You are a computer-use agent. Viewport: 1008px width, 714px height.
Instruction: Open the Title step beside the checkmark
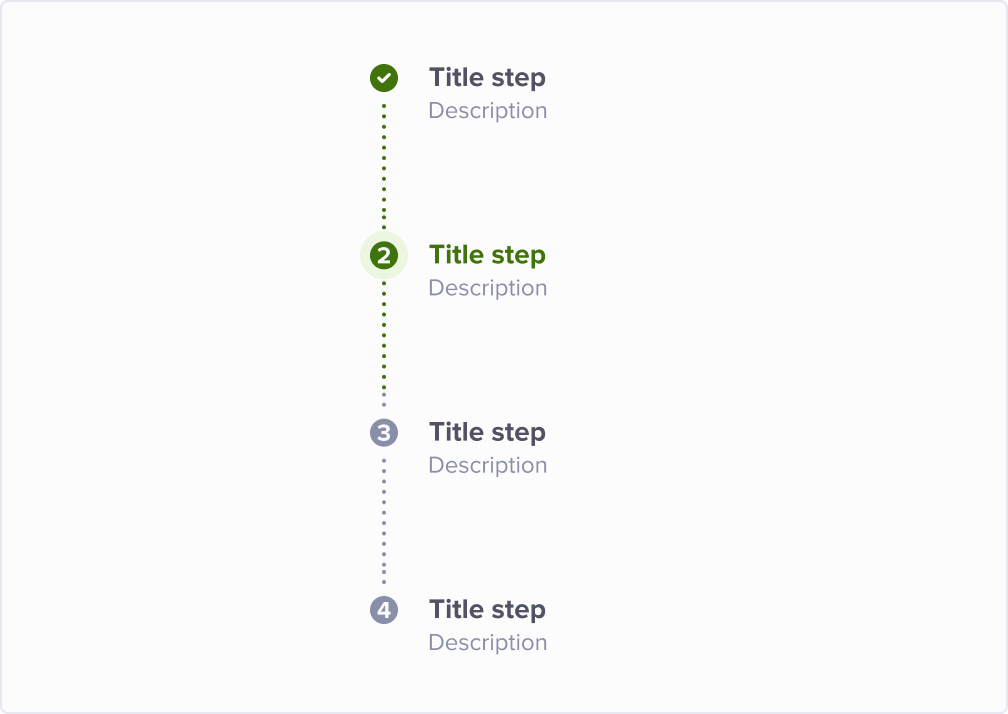(487, 78)
